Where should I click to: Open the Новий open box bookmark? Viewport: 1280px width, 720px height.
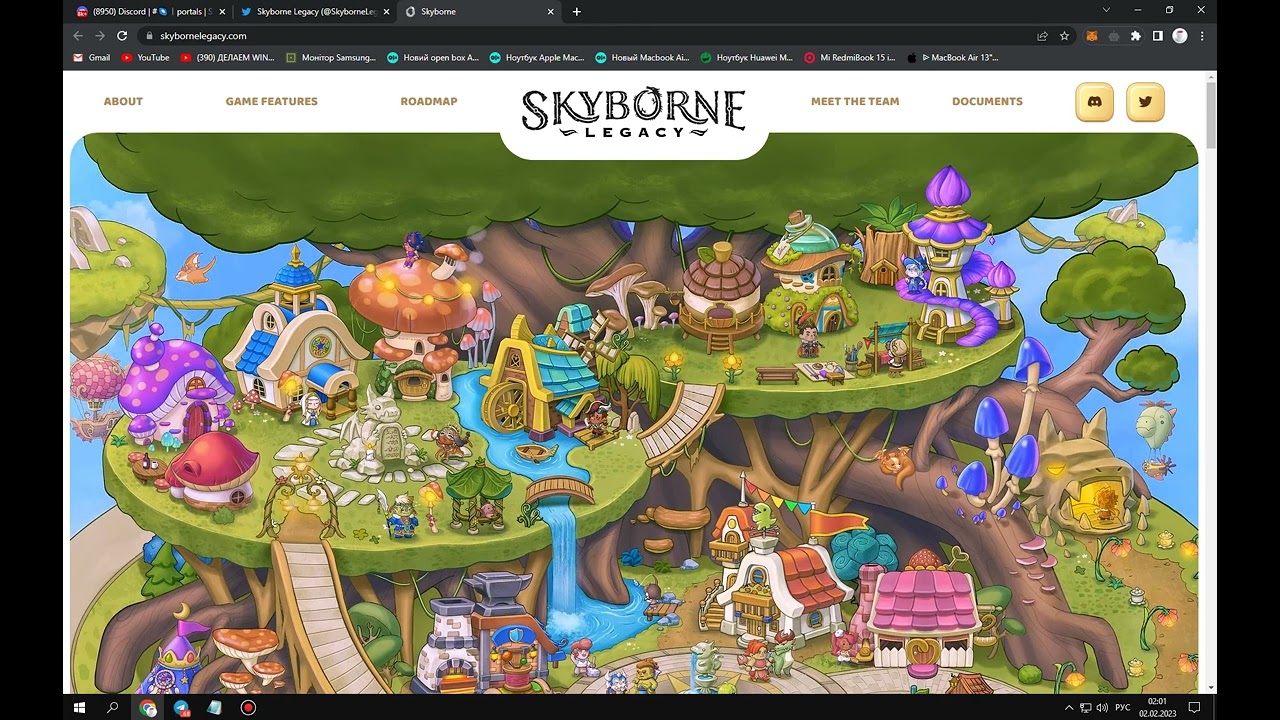[433, 57]
